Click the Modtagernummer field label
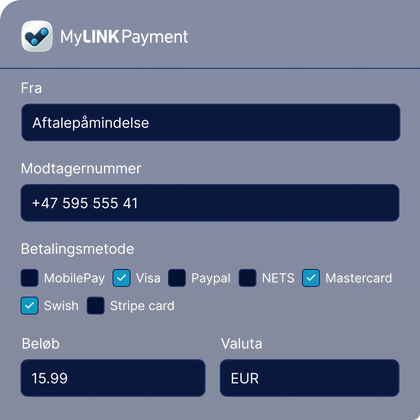The width and height of the screenshot is (420, 420). (x=81, y=169)
